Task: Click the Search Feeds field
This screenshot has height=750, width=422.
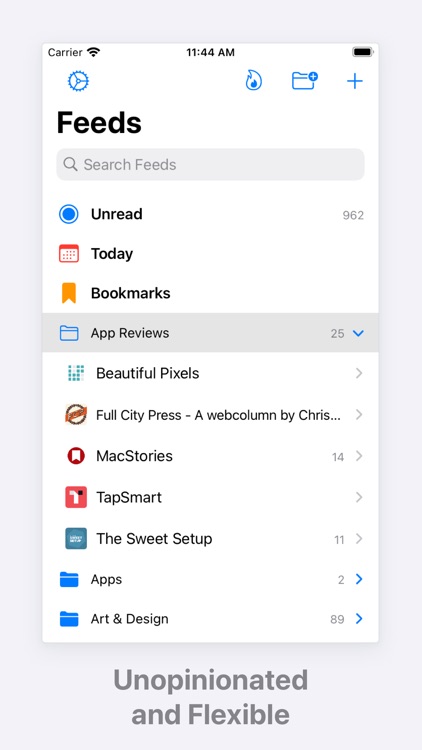Action: point(211,165)
